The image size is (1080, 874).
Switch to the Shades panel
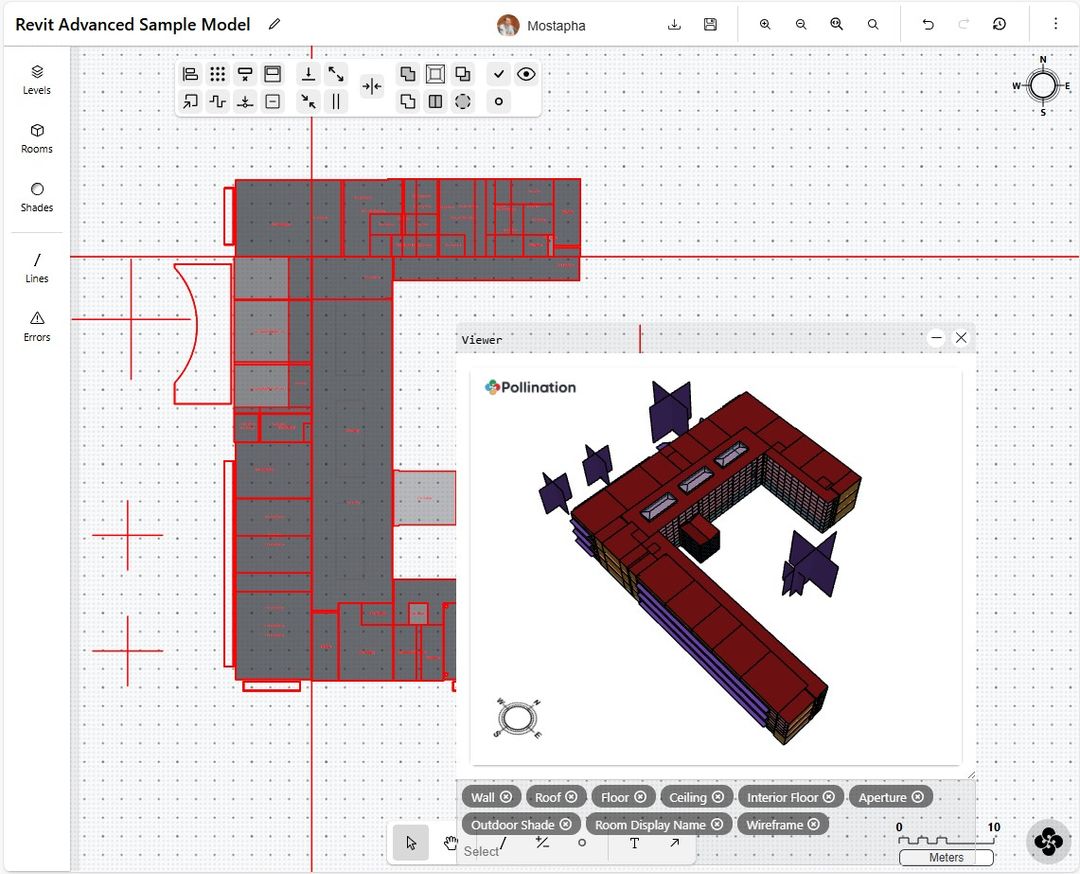click(36, 198)
